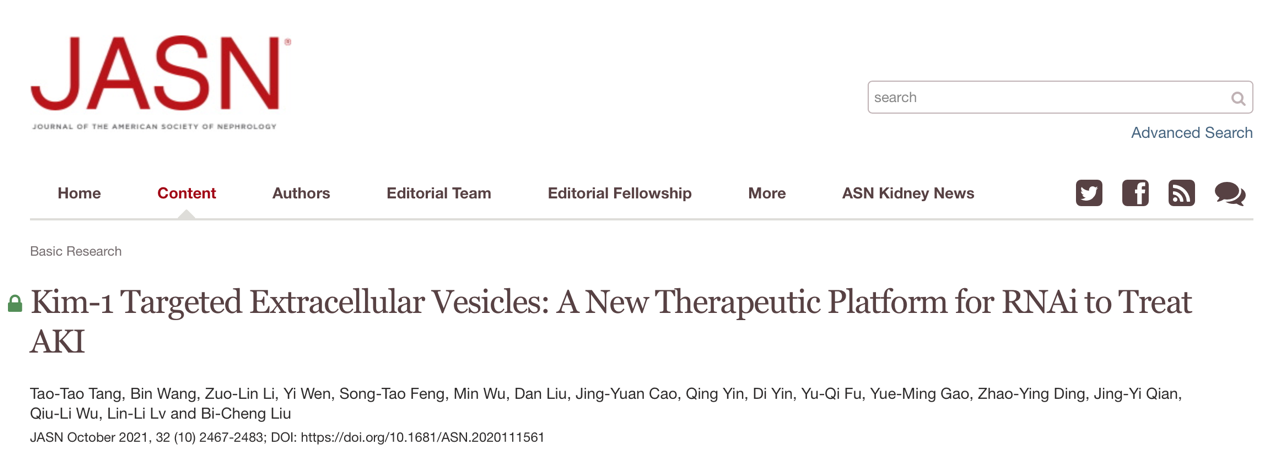The width and height of the screenshot is (1268, 453).
Task: Open the RSS feed icon
Action: (x=1181, y=193)
